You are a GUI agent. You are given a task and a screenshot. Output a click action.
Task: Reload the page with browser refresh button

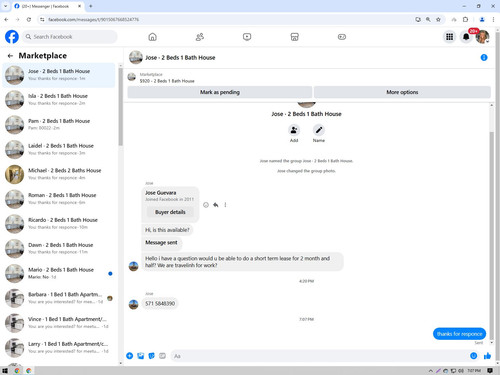tap(29, 20)
